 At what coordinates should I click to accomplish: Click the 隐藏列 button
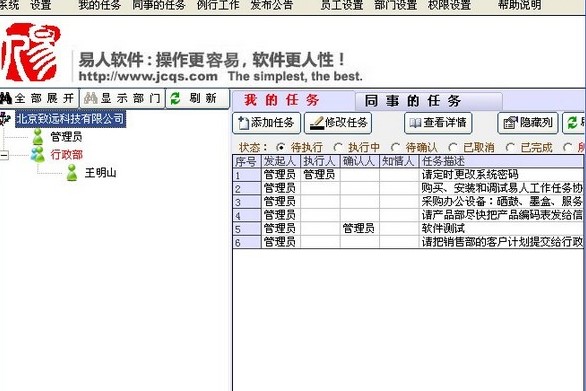[528, 123]
